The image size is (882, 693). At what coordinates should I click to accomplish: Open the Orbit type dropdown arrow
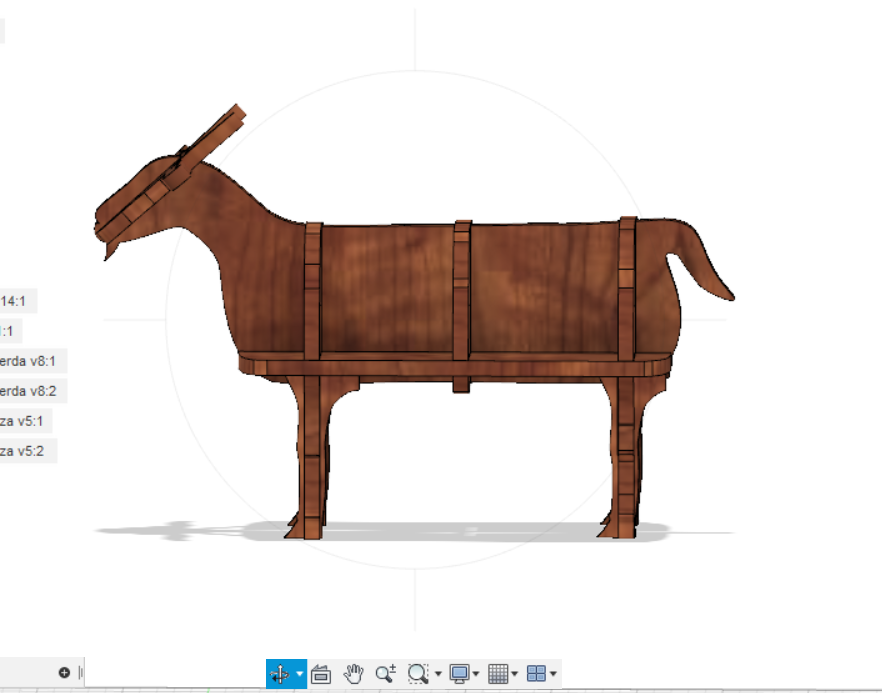(x=300, y=673)
